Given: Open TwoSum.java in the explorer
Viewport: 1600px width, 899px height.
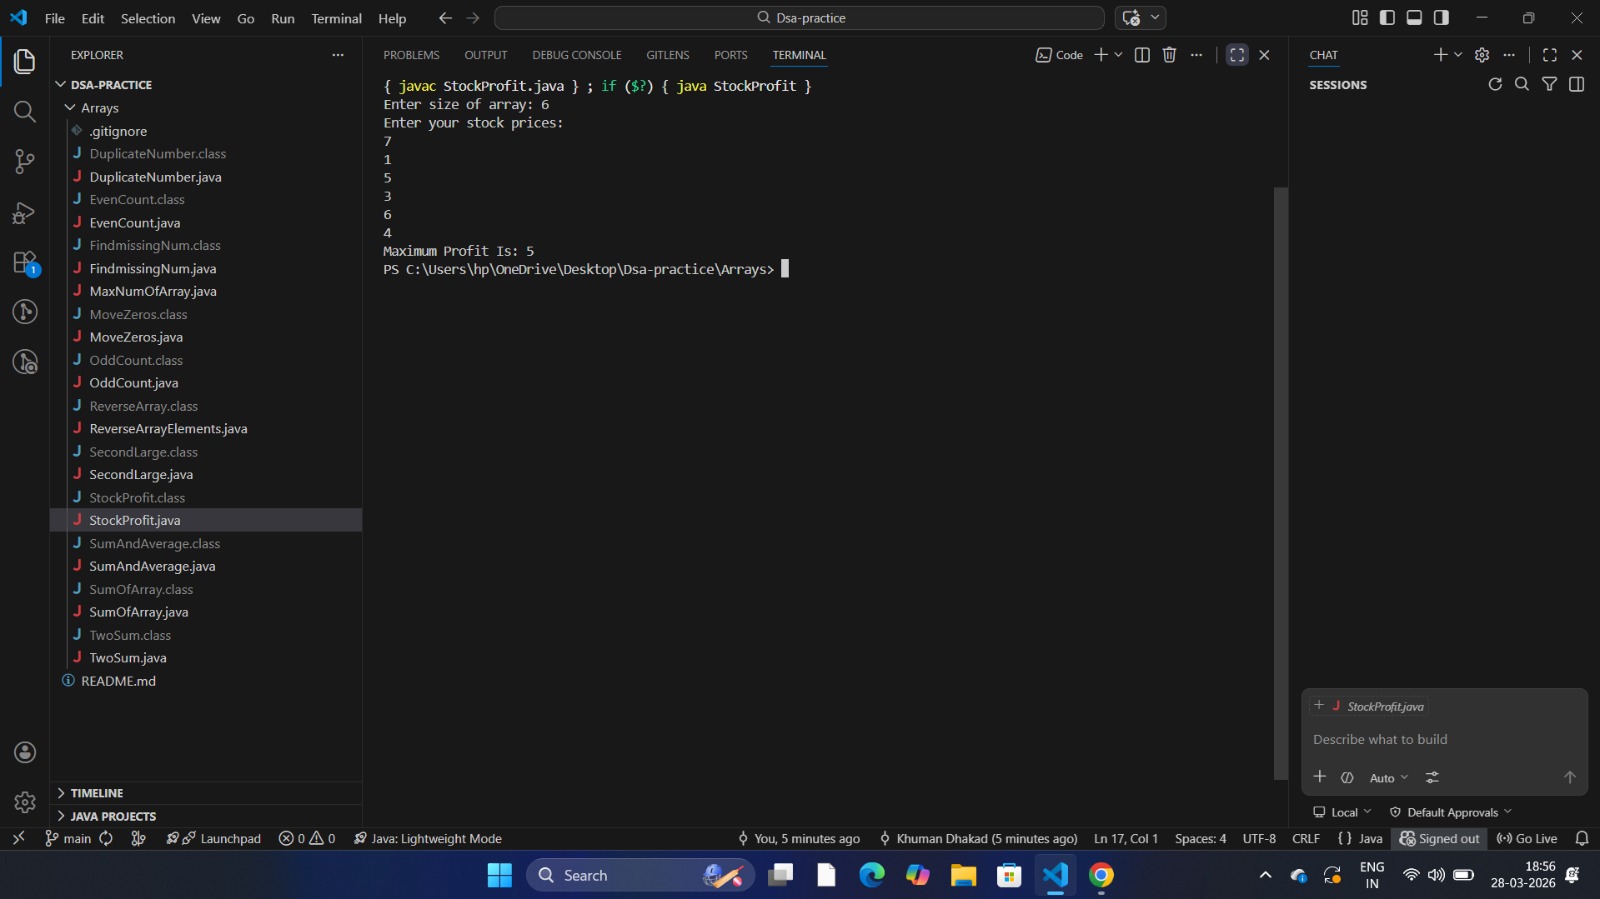Looking at the screenshot, I should coord(128,658).
